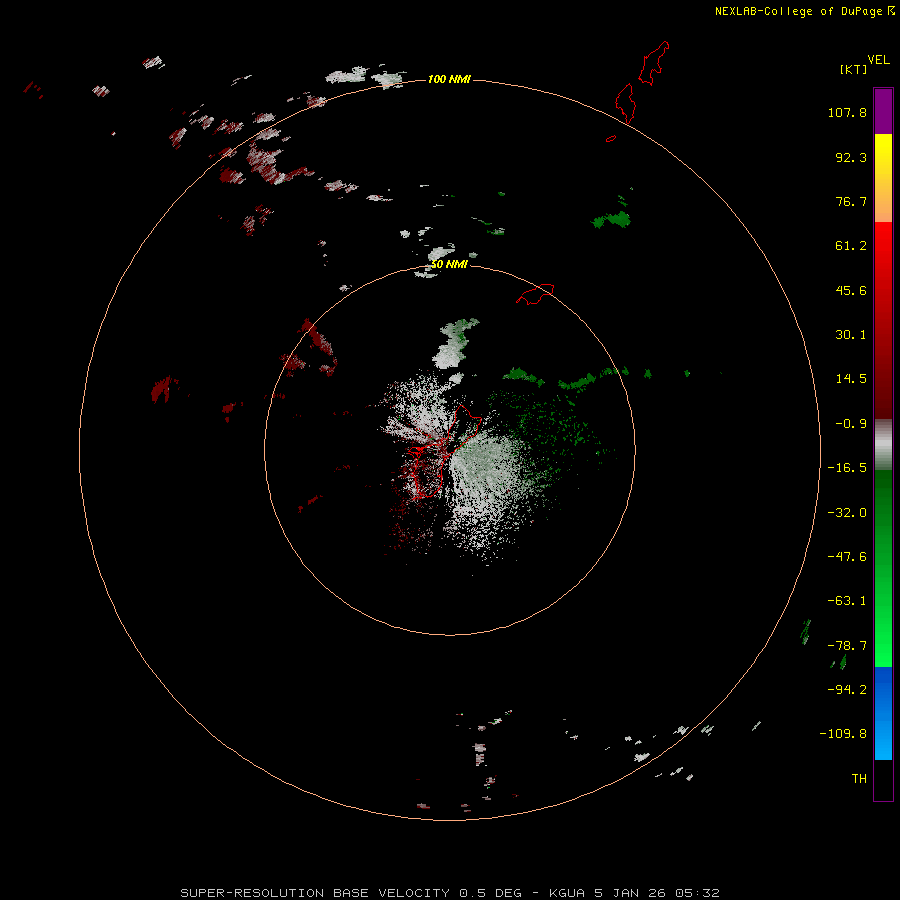The height and width of the screenshot is (900, 900).
Task: Click the NEXLAB-College of DuPage watermark text
Action: point(798,11)
